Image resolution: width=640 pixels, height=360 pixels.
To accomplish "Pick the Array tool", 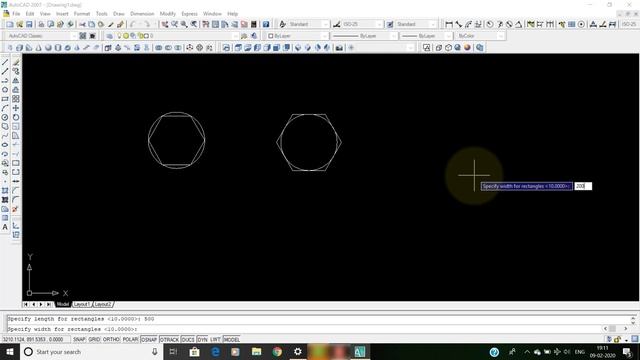I will pyautogui.click(x=16, y=99).
